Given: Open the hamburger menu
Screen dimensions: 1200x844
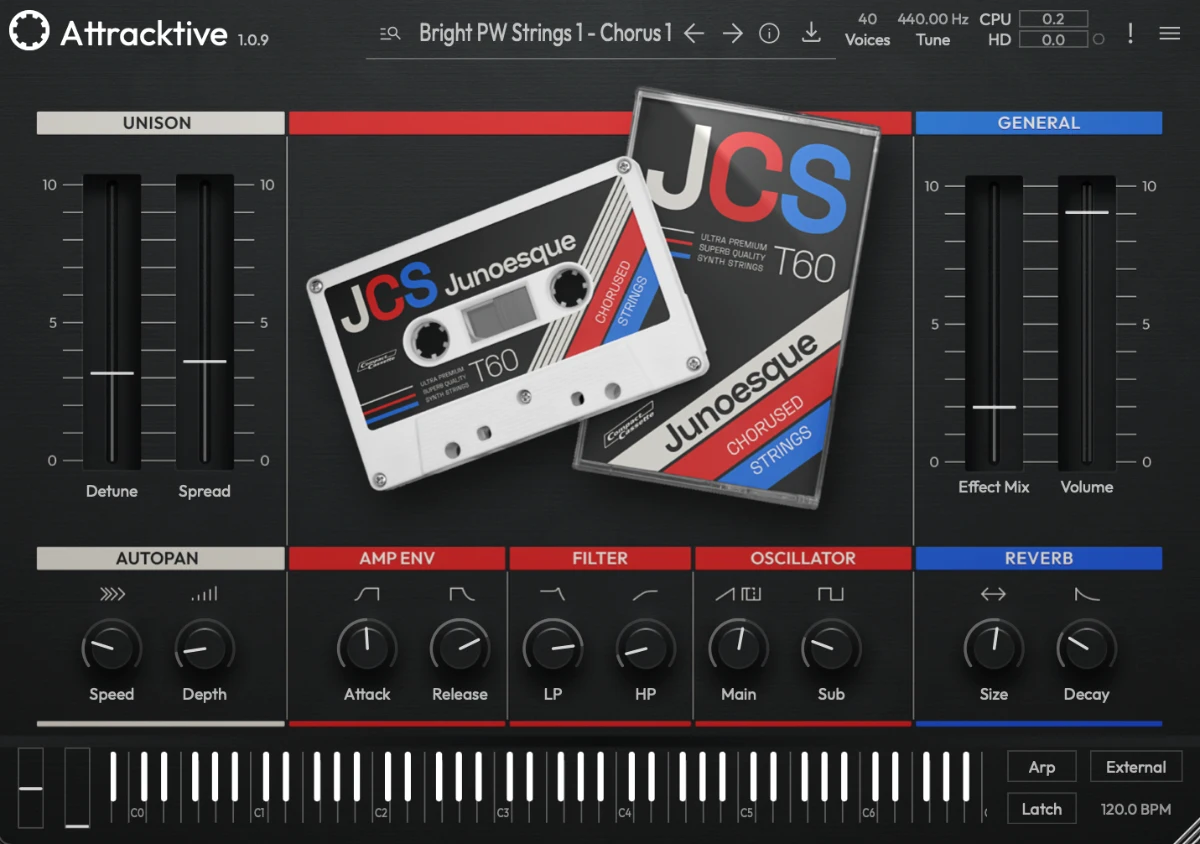Looking at the screenshot, I should [x=1168, y=32].
